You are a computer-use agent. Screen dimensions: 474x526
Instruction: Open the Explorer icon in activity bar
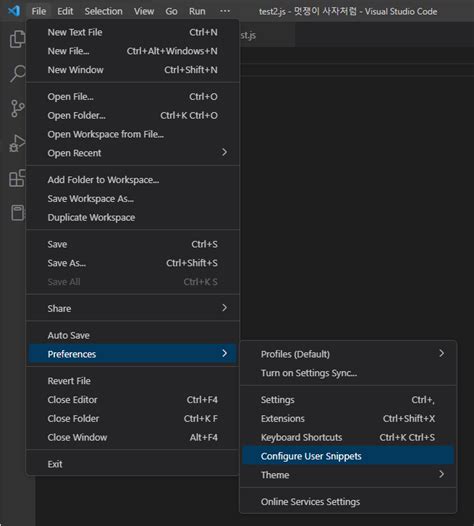tap(17, 39)
